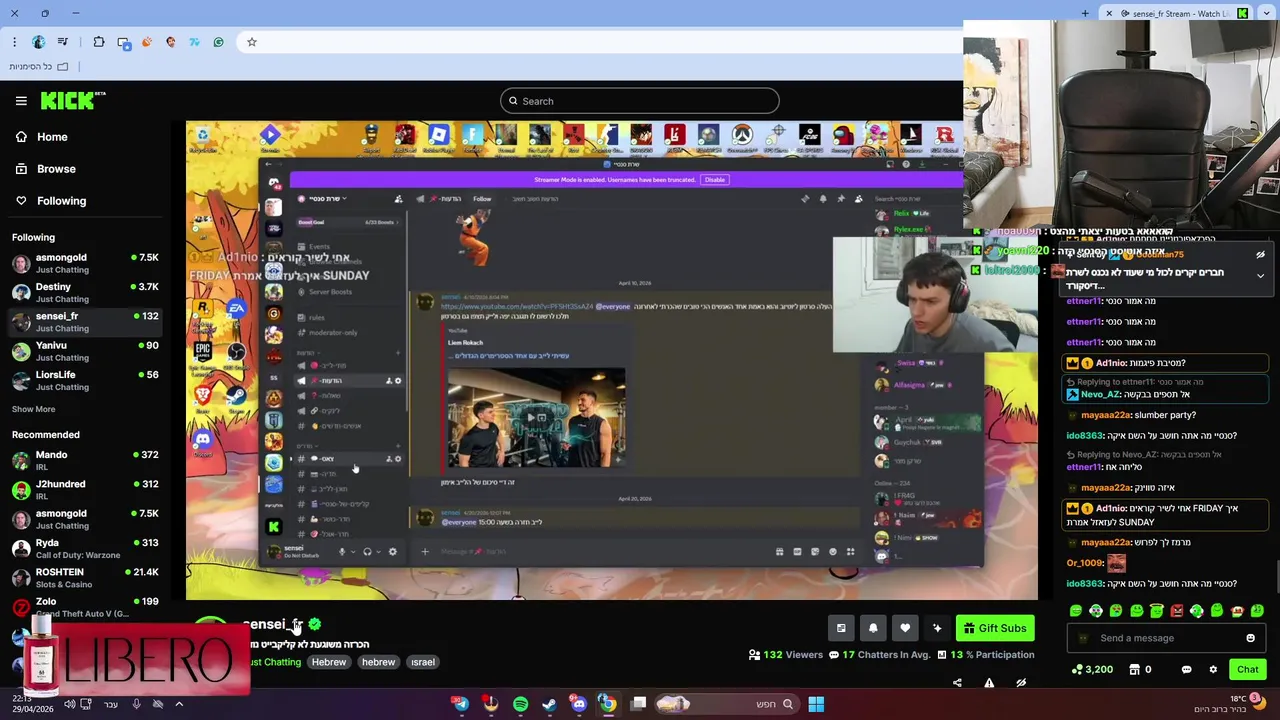Expand the system tray hidden icons

(179, 704)
